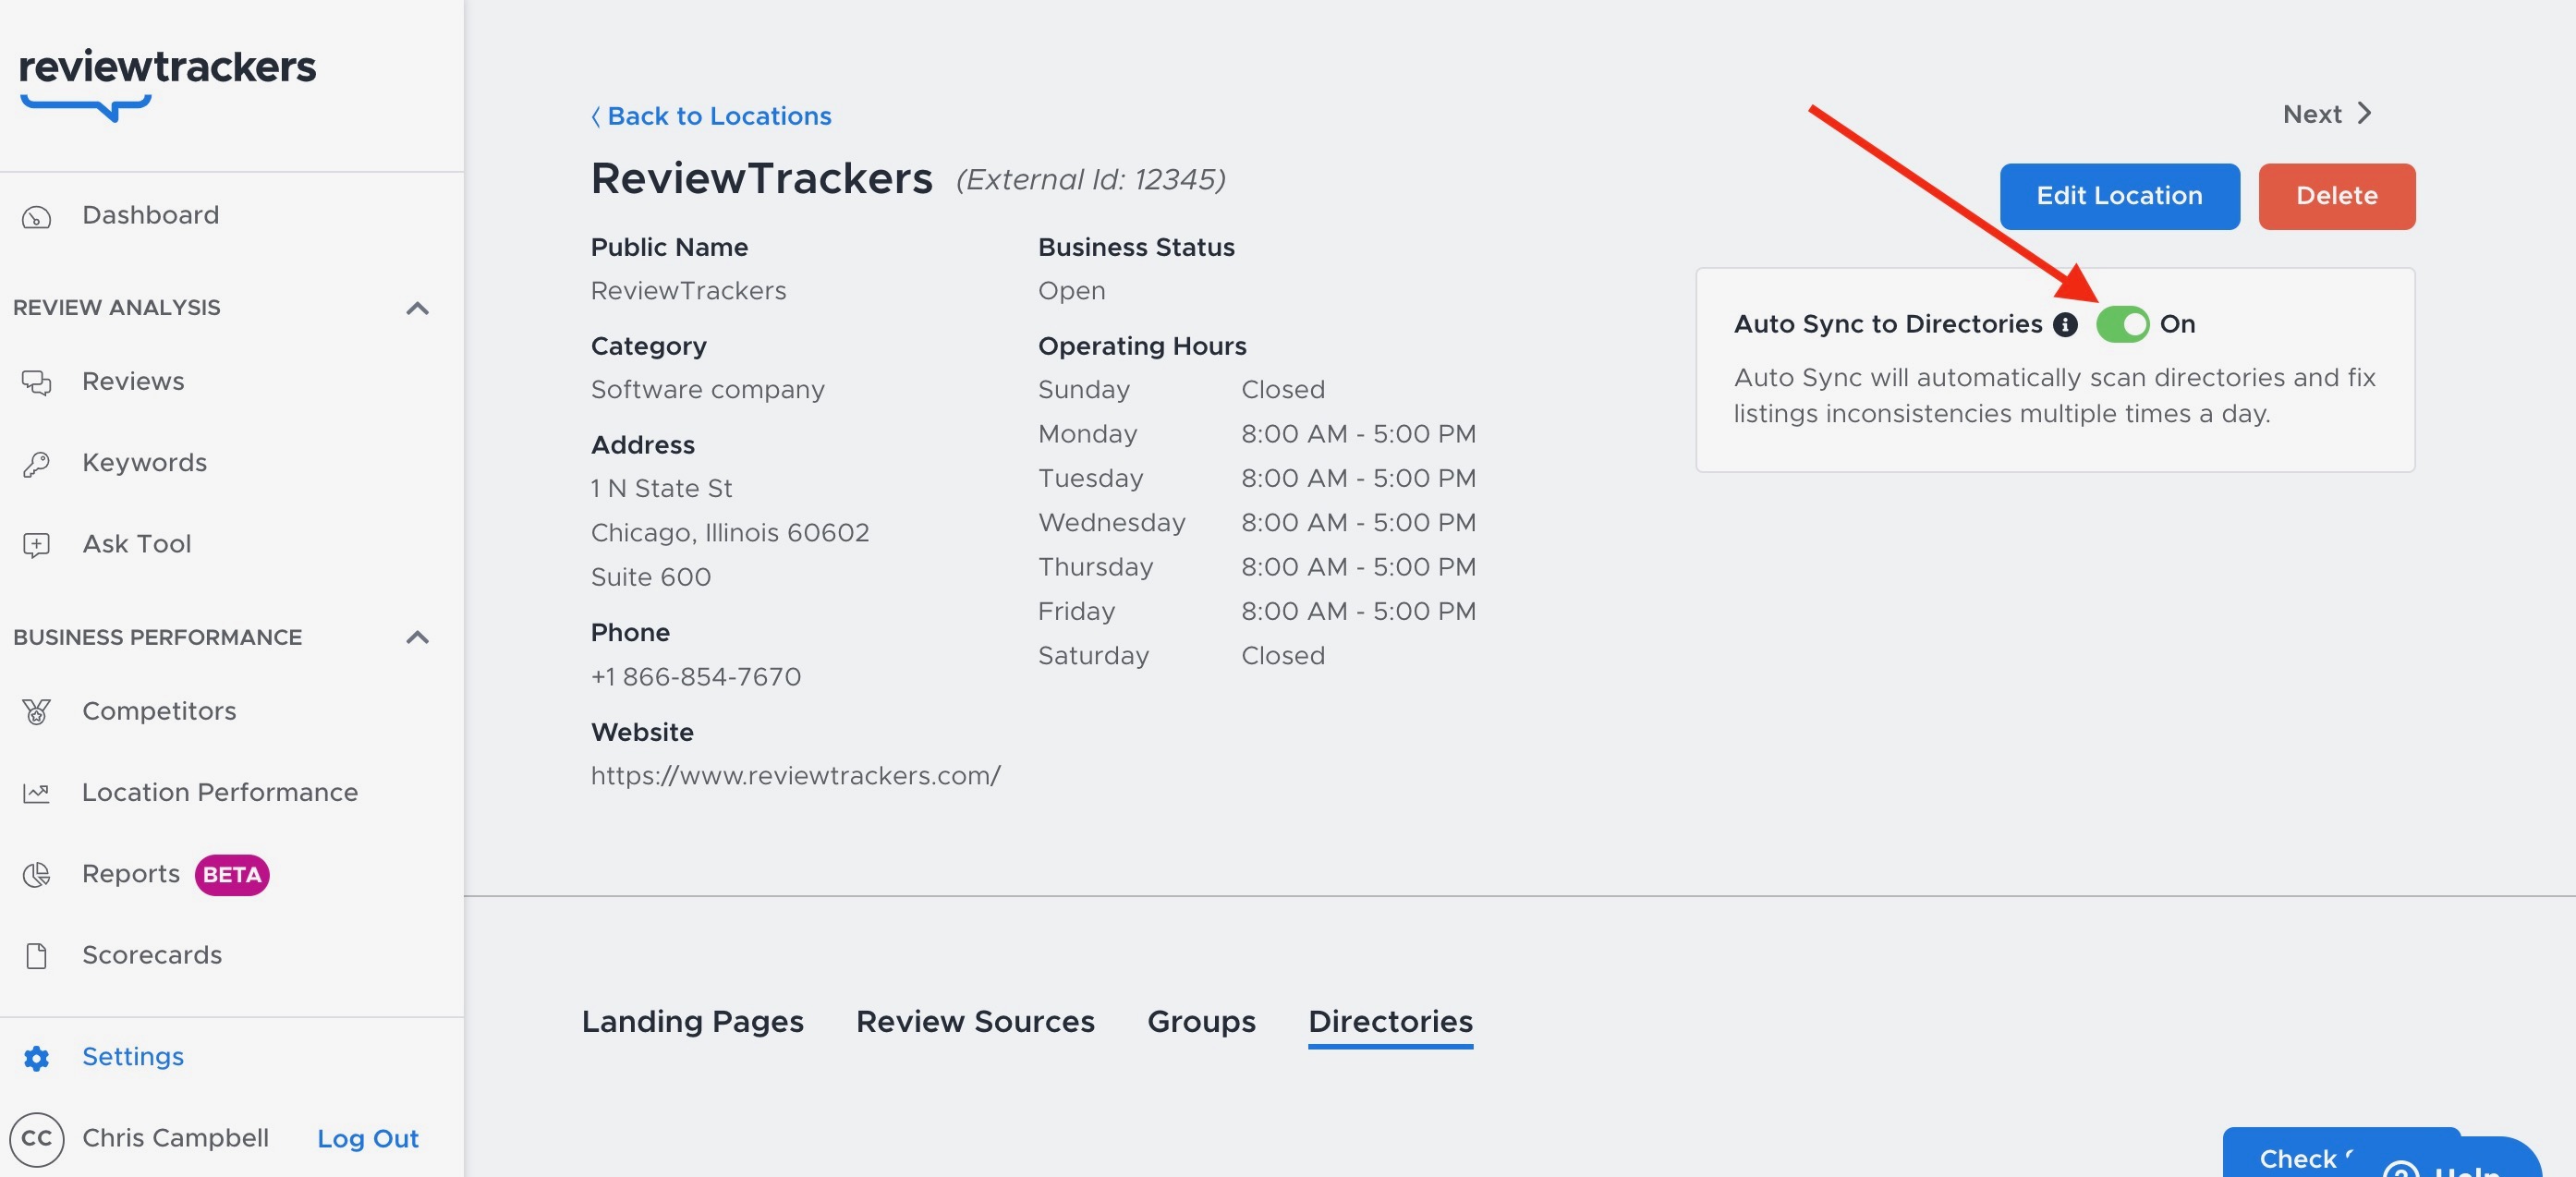Click the Settings gear icon
Screen dimensions: 2576x1177
[36, 1058]
